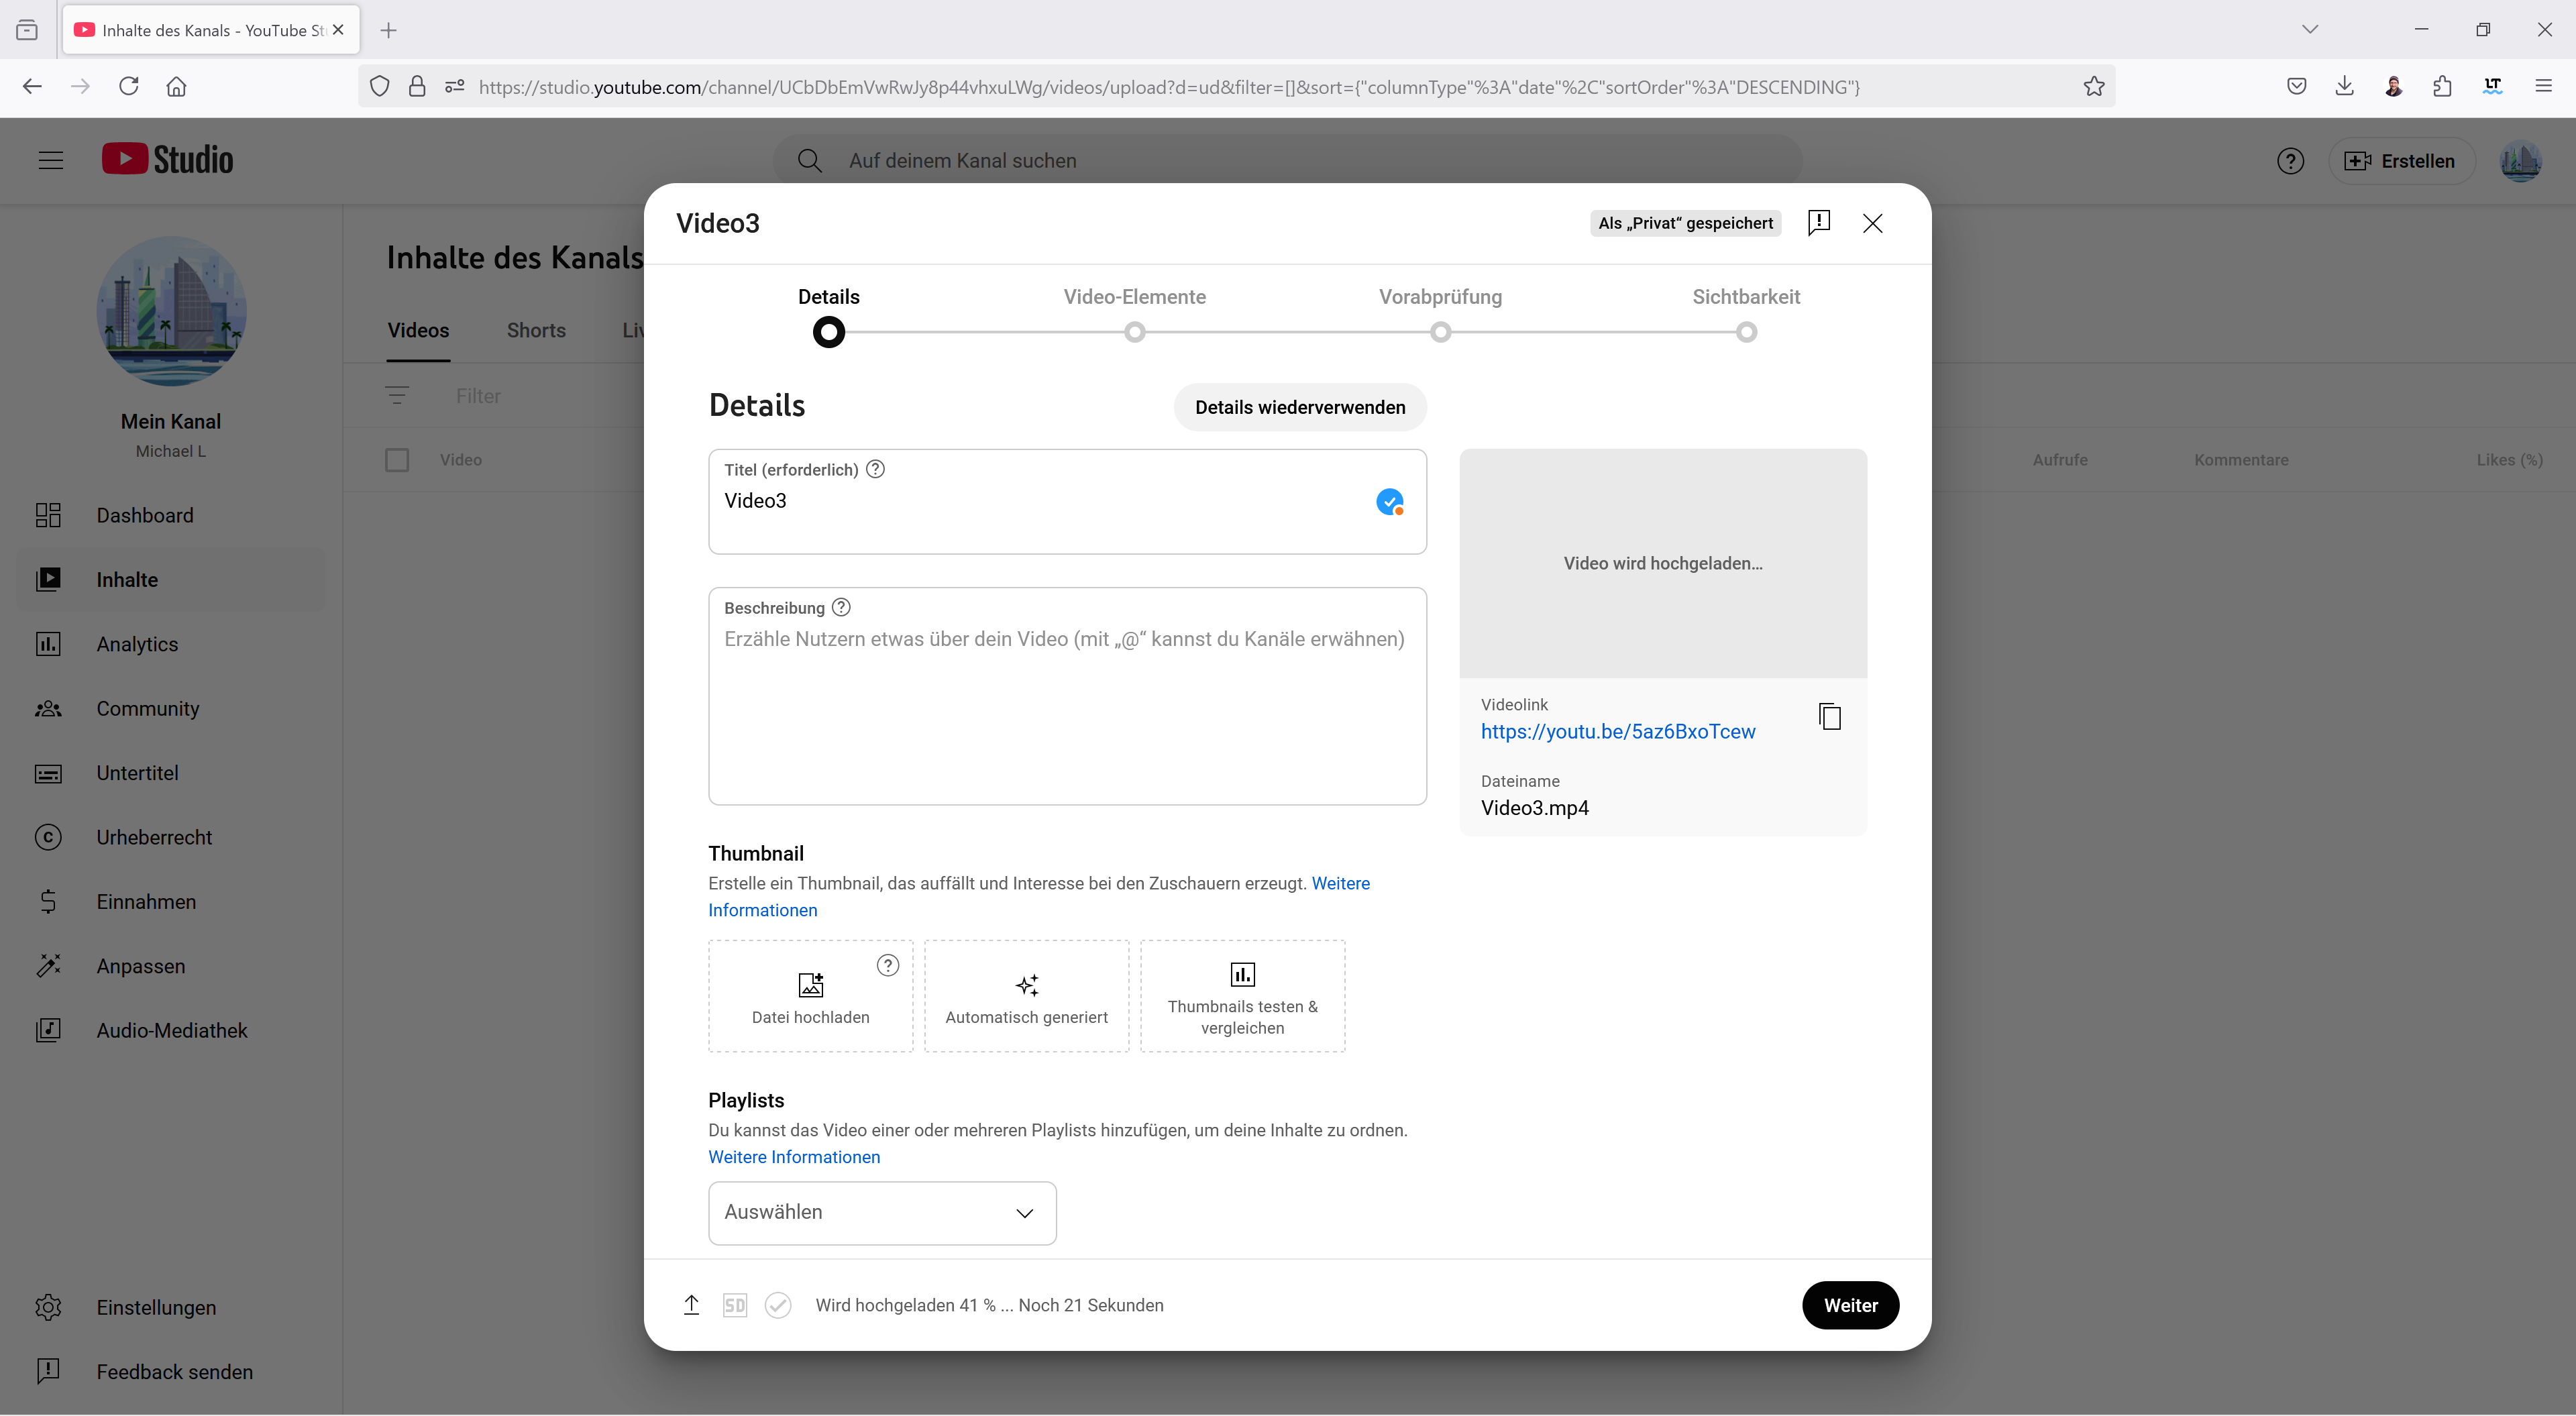Viewport: 2576px width, 1416px height.
Task: Toggle the select-all videos checkbox
Action: pyautogui.click(x=397, y=460)
